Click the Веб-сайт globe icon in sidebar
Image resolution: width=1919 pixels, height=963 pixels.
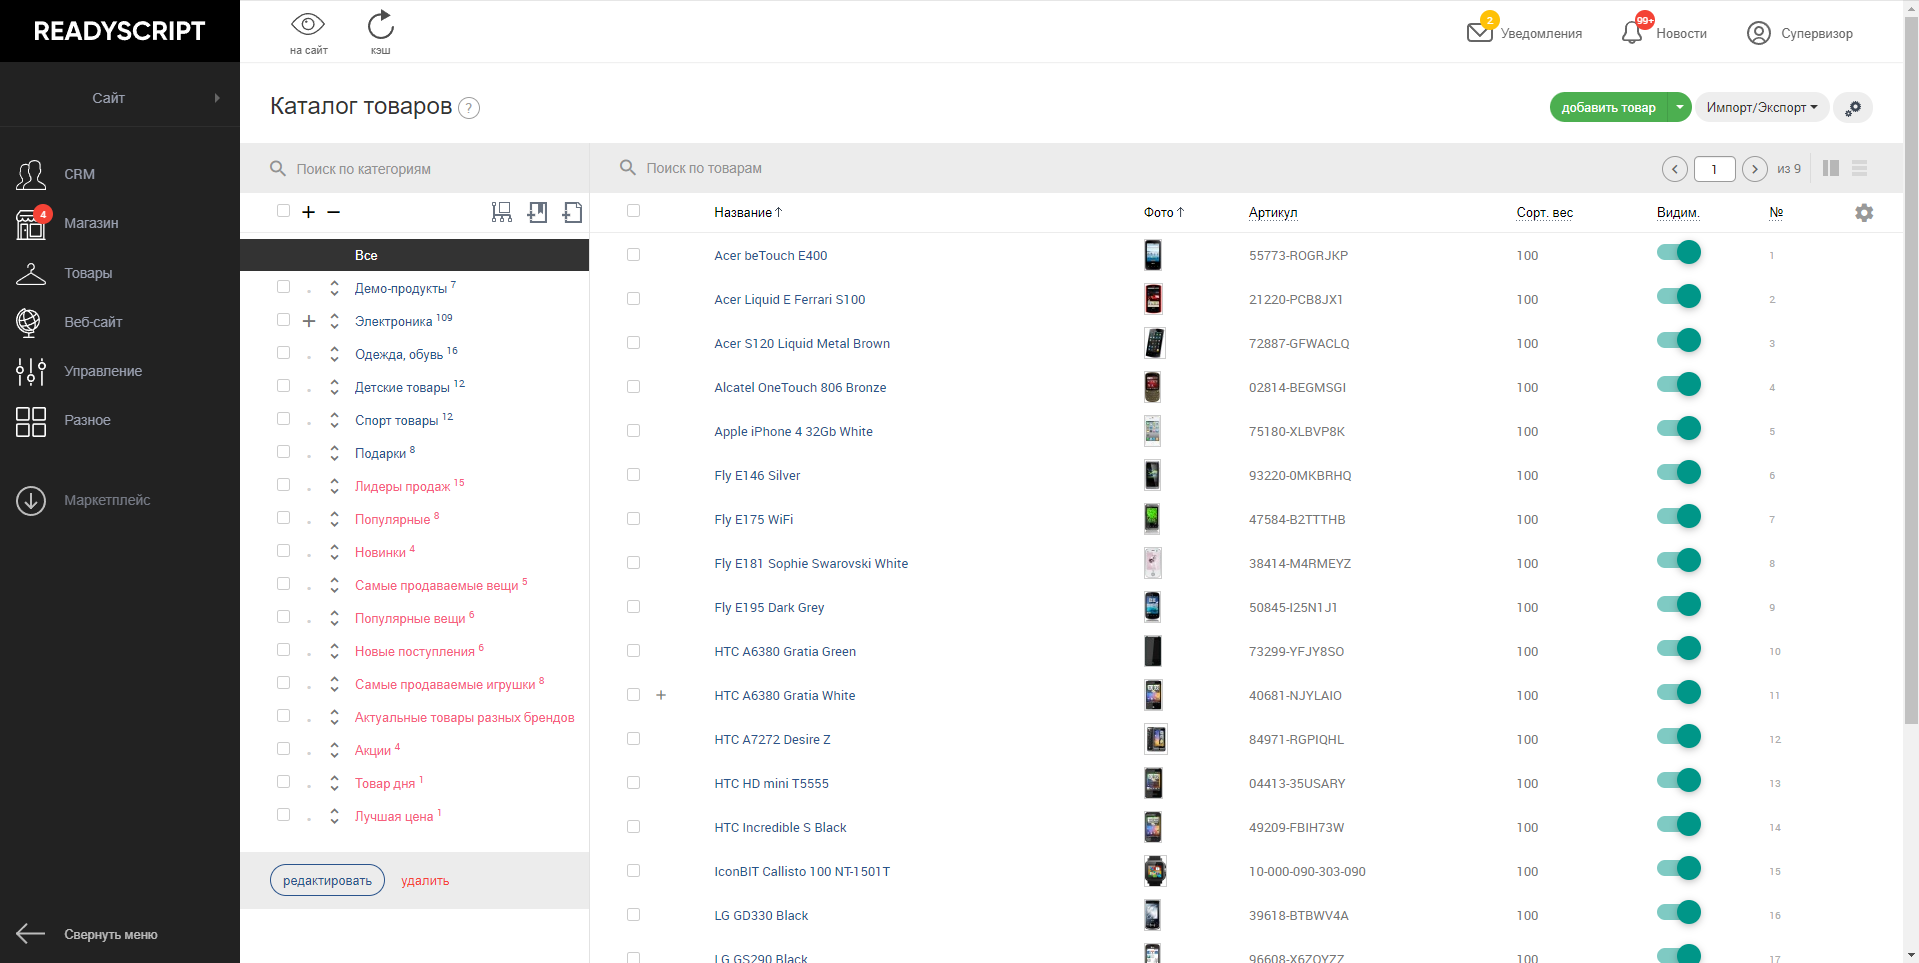(x=29, y=322)
